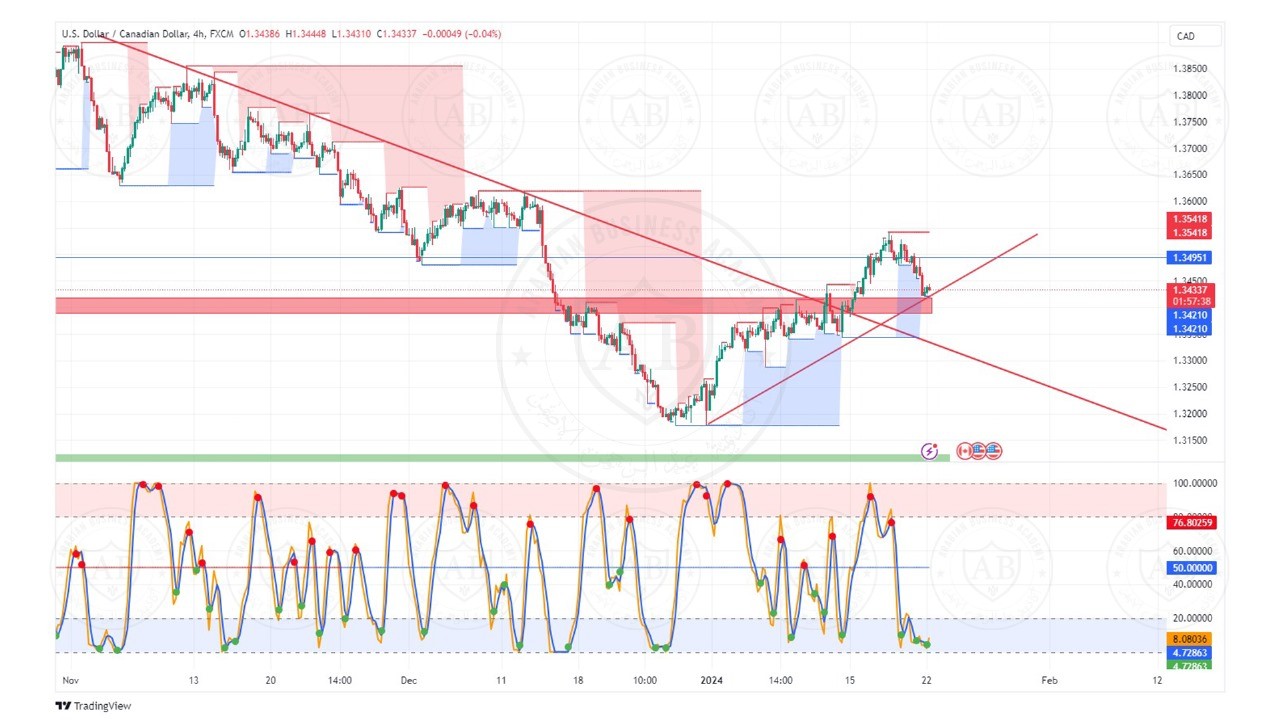Image resolution: width=1280 pixels, height=720 pixels.
Task: Click the rightmost US flag event icon
Action: (993, 451)
